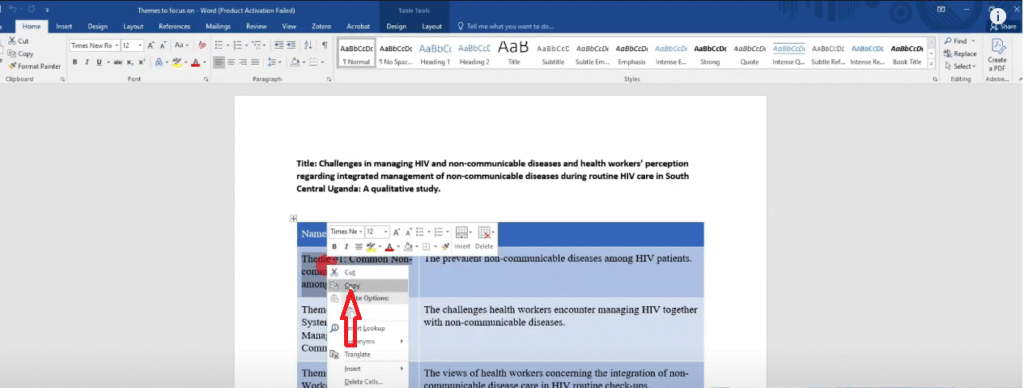The image size is (1024, 388).
Task: Open the Table Tools Layout tab
Action: [x=432, y=27]
